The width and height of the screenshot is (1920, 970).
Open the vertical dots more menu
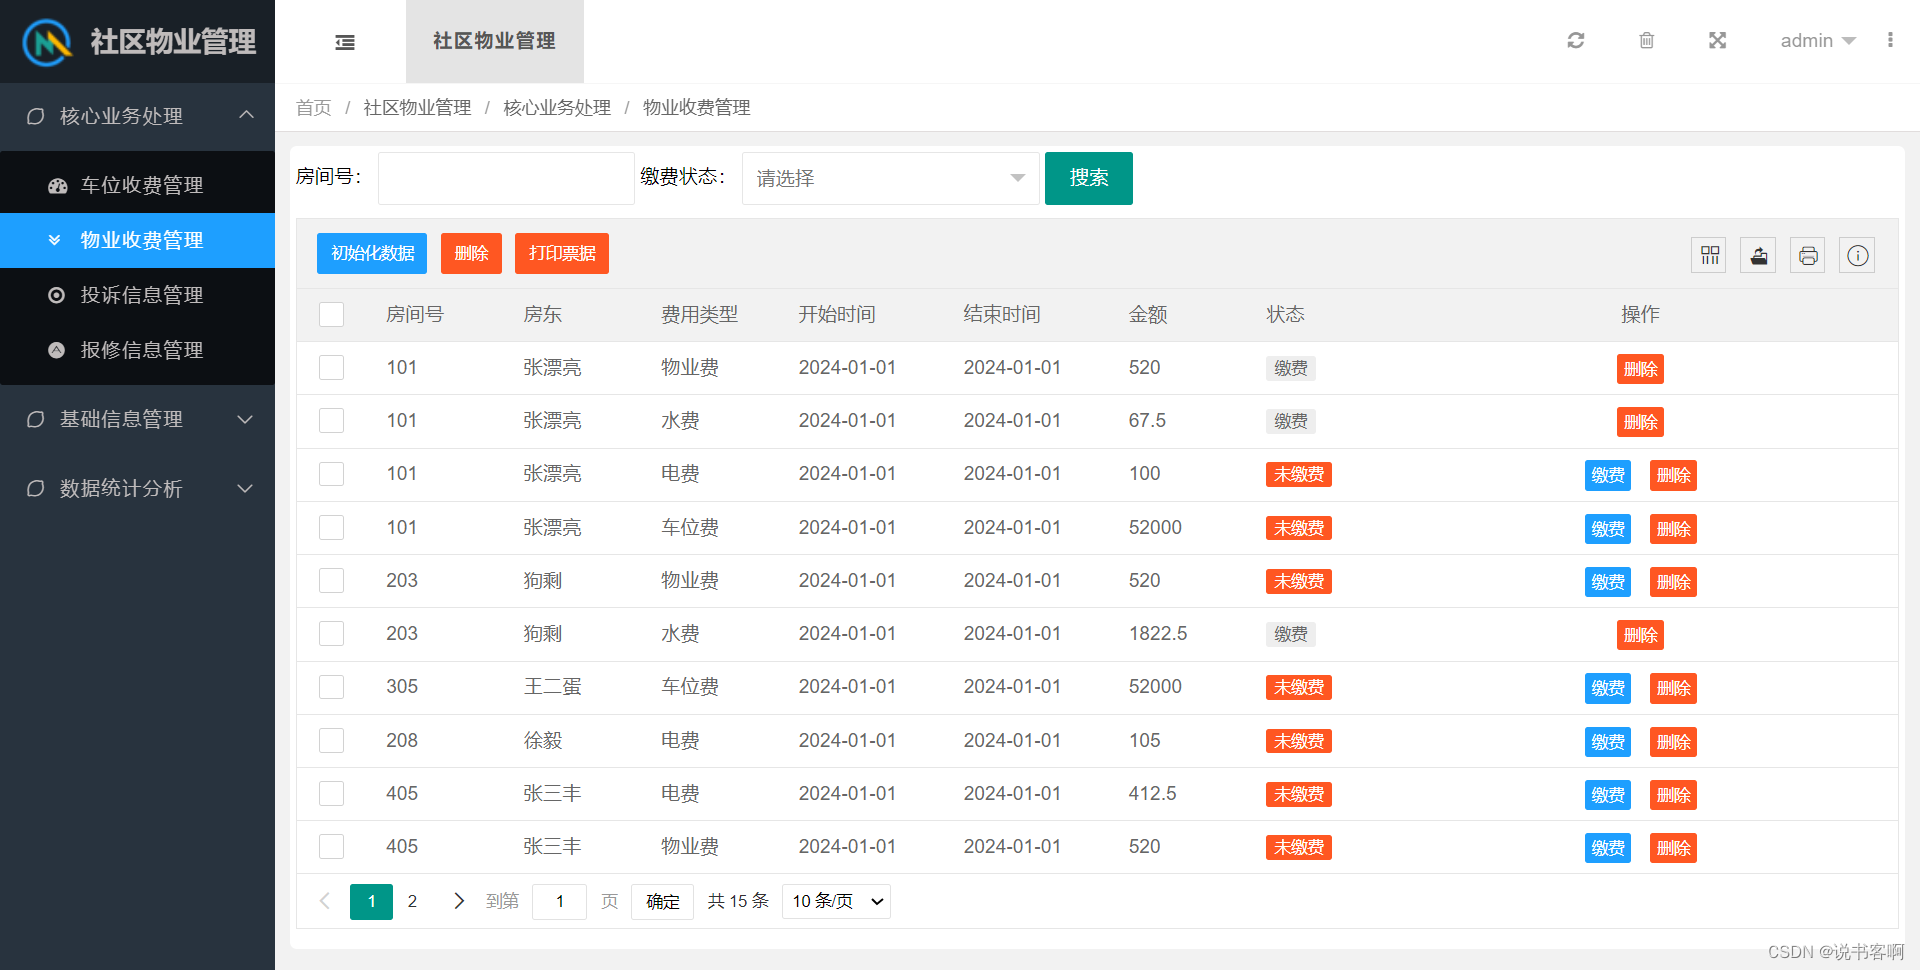(1890, 40)
